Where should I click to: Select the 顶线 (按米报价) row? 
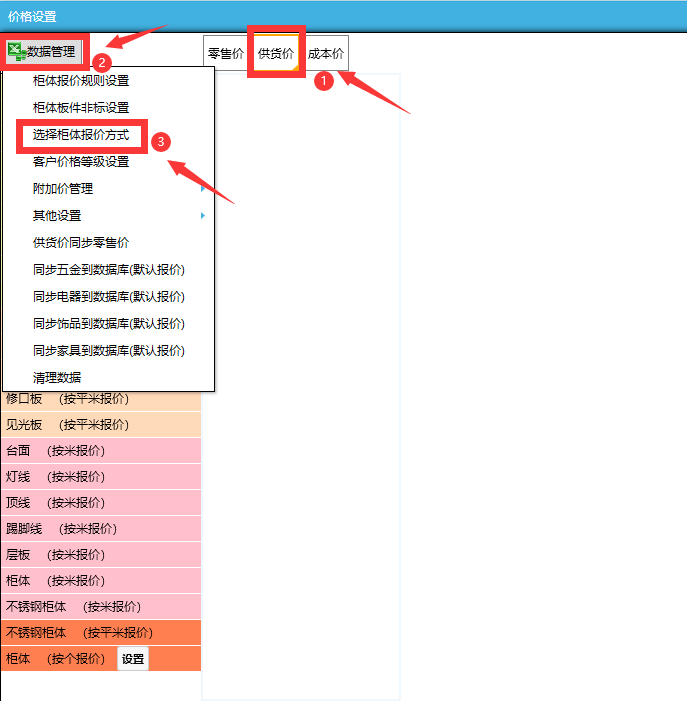point(101,503)
